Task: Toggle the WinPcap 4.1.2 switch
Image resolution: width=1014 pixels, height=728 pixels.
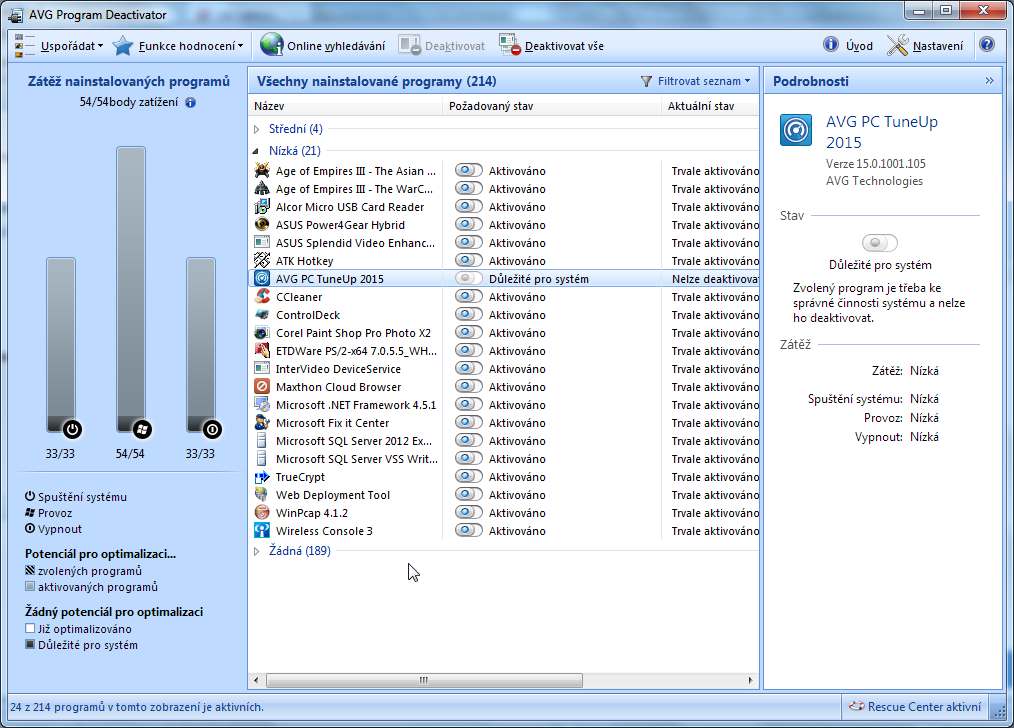Action: pos(468,513)
